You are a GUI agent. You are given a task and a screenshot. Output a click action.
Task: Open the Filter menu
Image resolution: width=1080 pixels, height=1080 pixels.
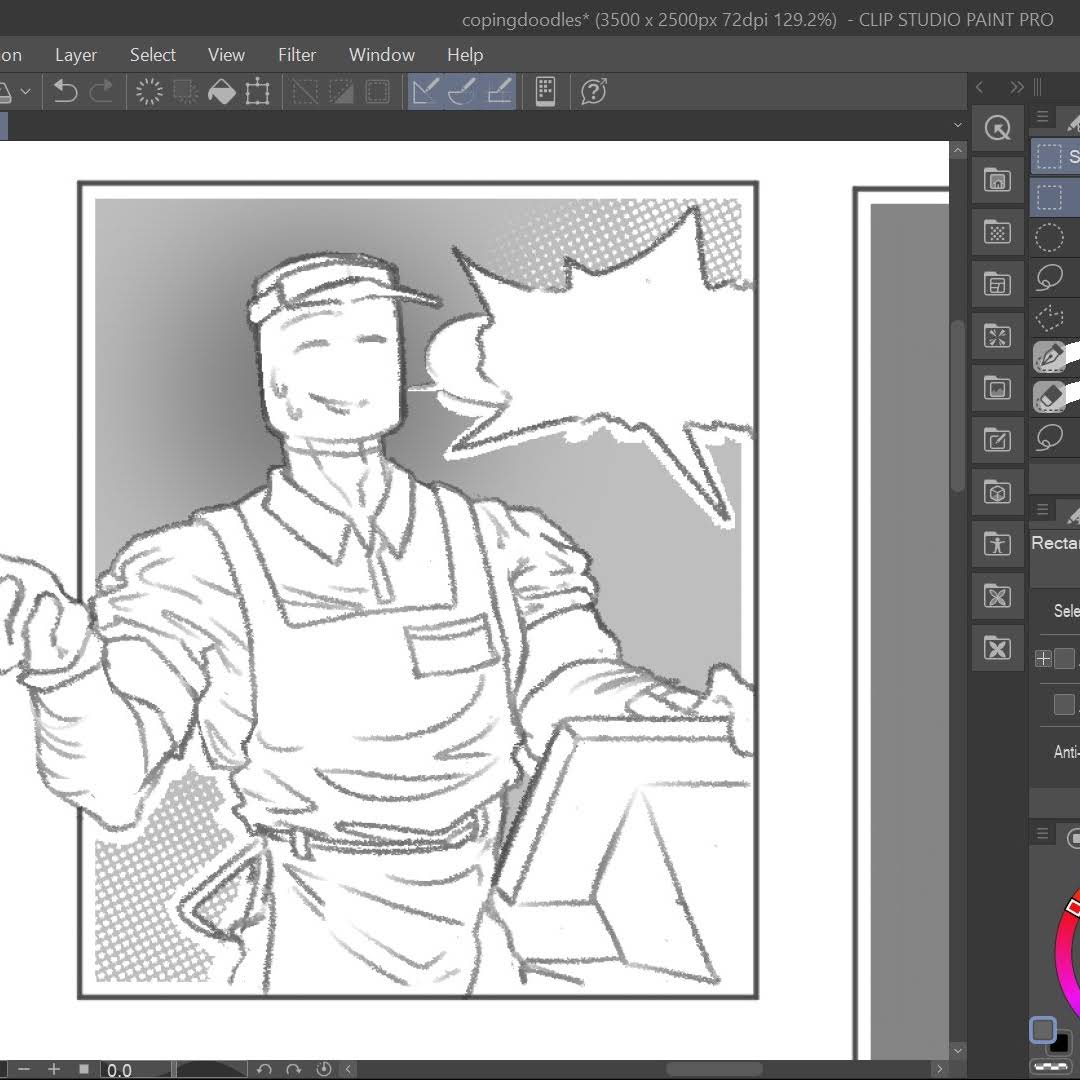297,54
